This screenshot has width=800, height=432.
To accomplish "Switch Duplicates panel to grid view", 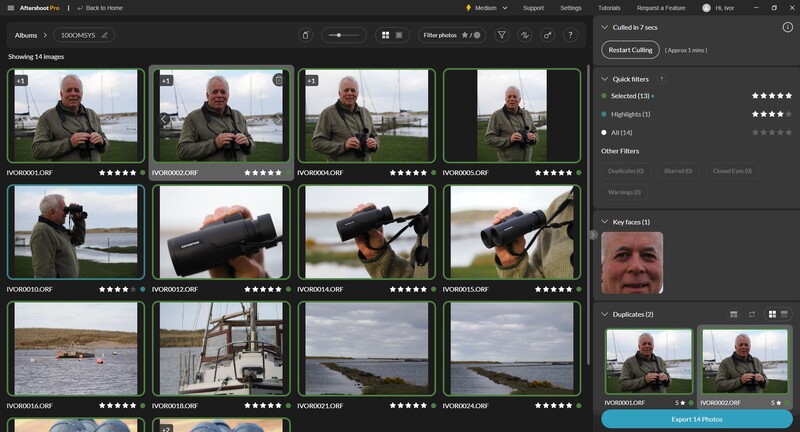I will 772,314.
